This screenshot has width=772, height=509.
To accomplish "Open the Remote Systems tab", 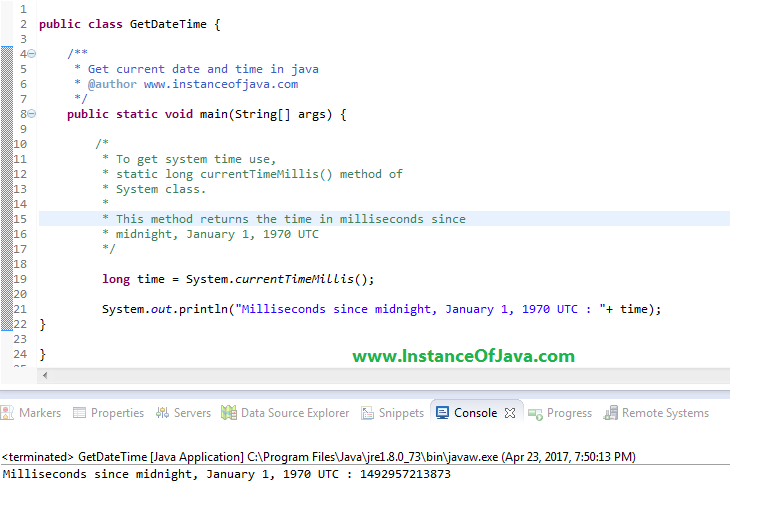I will 656,413.
